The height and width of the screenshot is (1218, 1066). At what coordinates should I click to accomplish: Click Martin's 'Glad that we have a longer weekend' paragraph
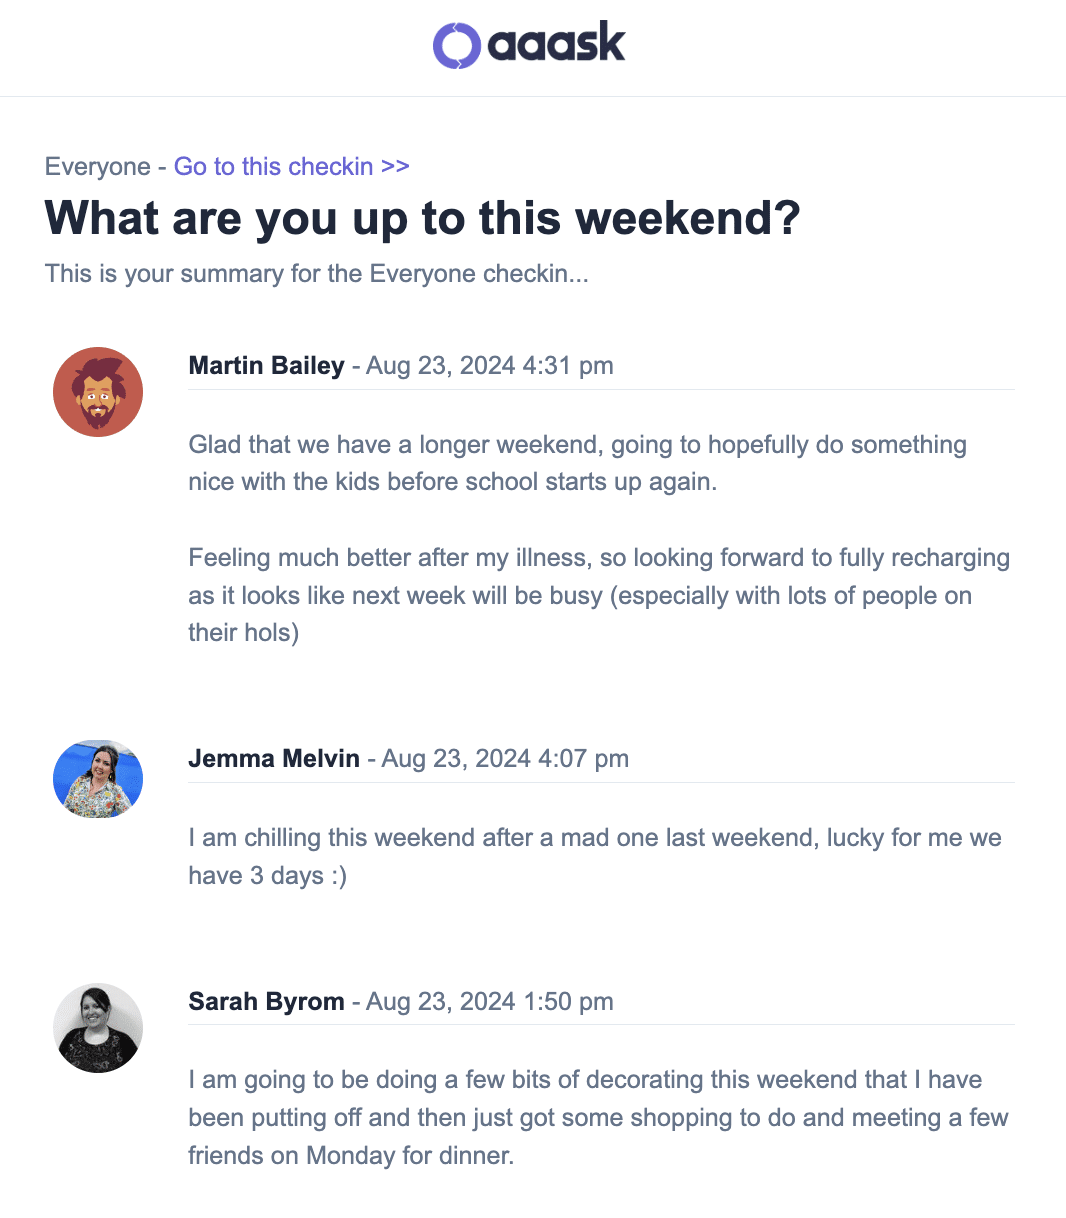(x=578, y=463)
